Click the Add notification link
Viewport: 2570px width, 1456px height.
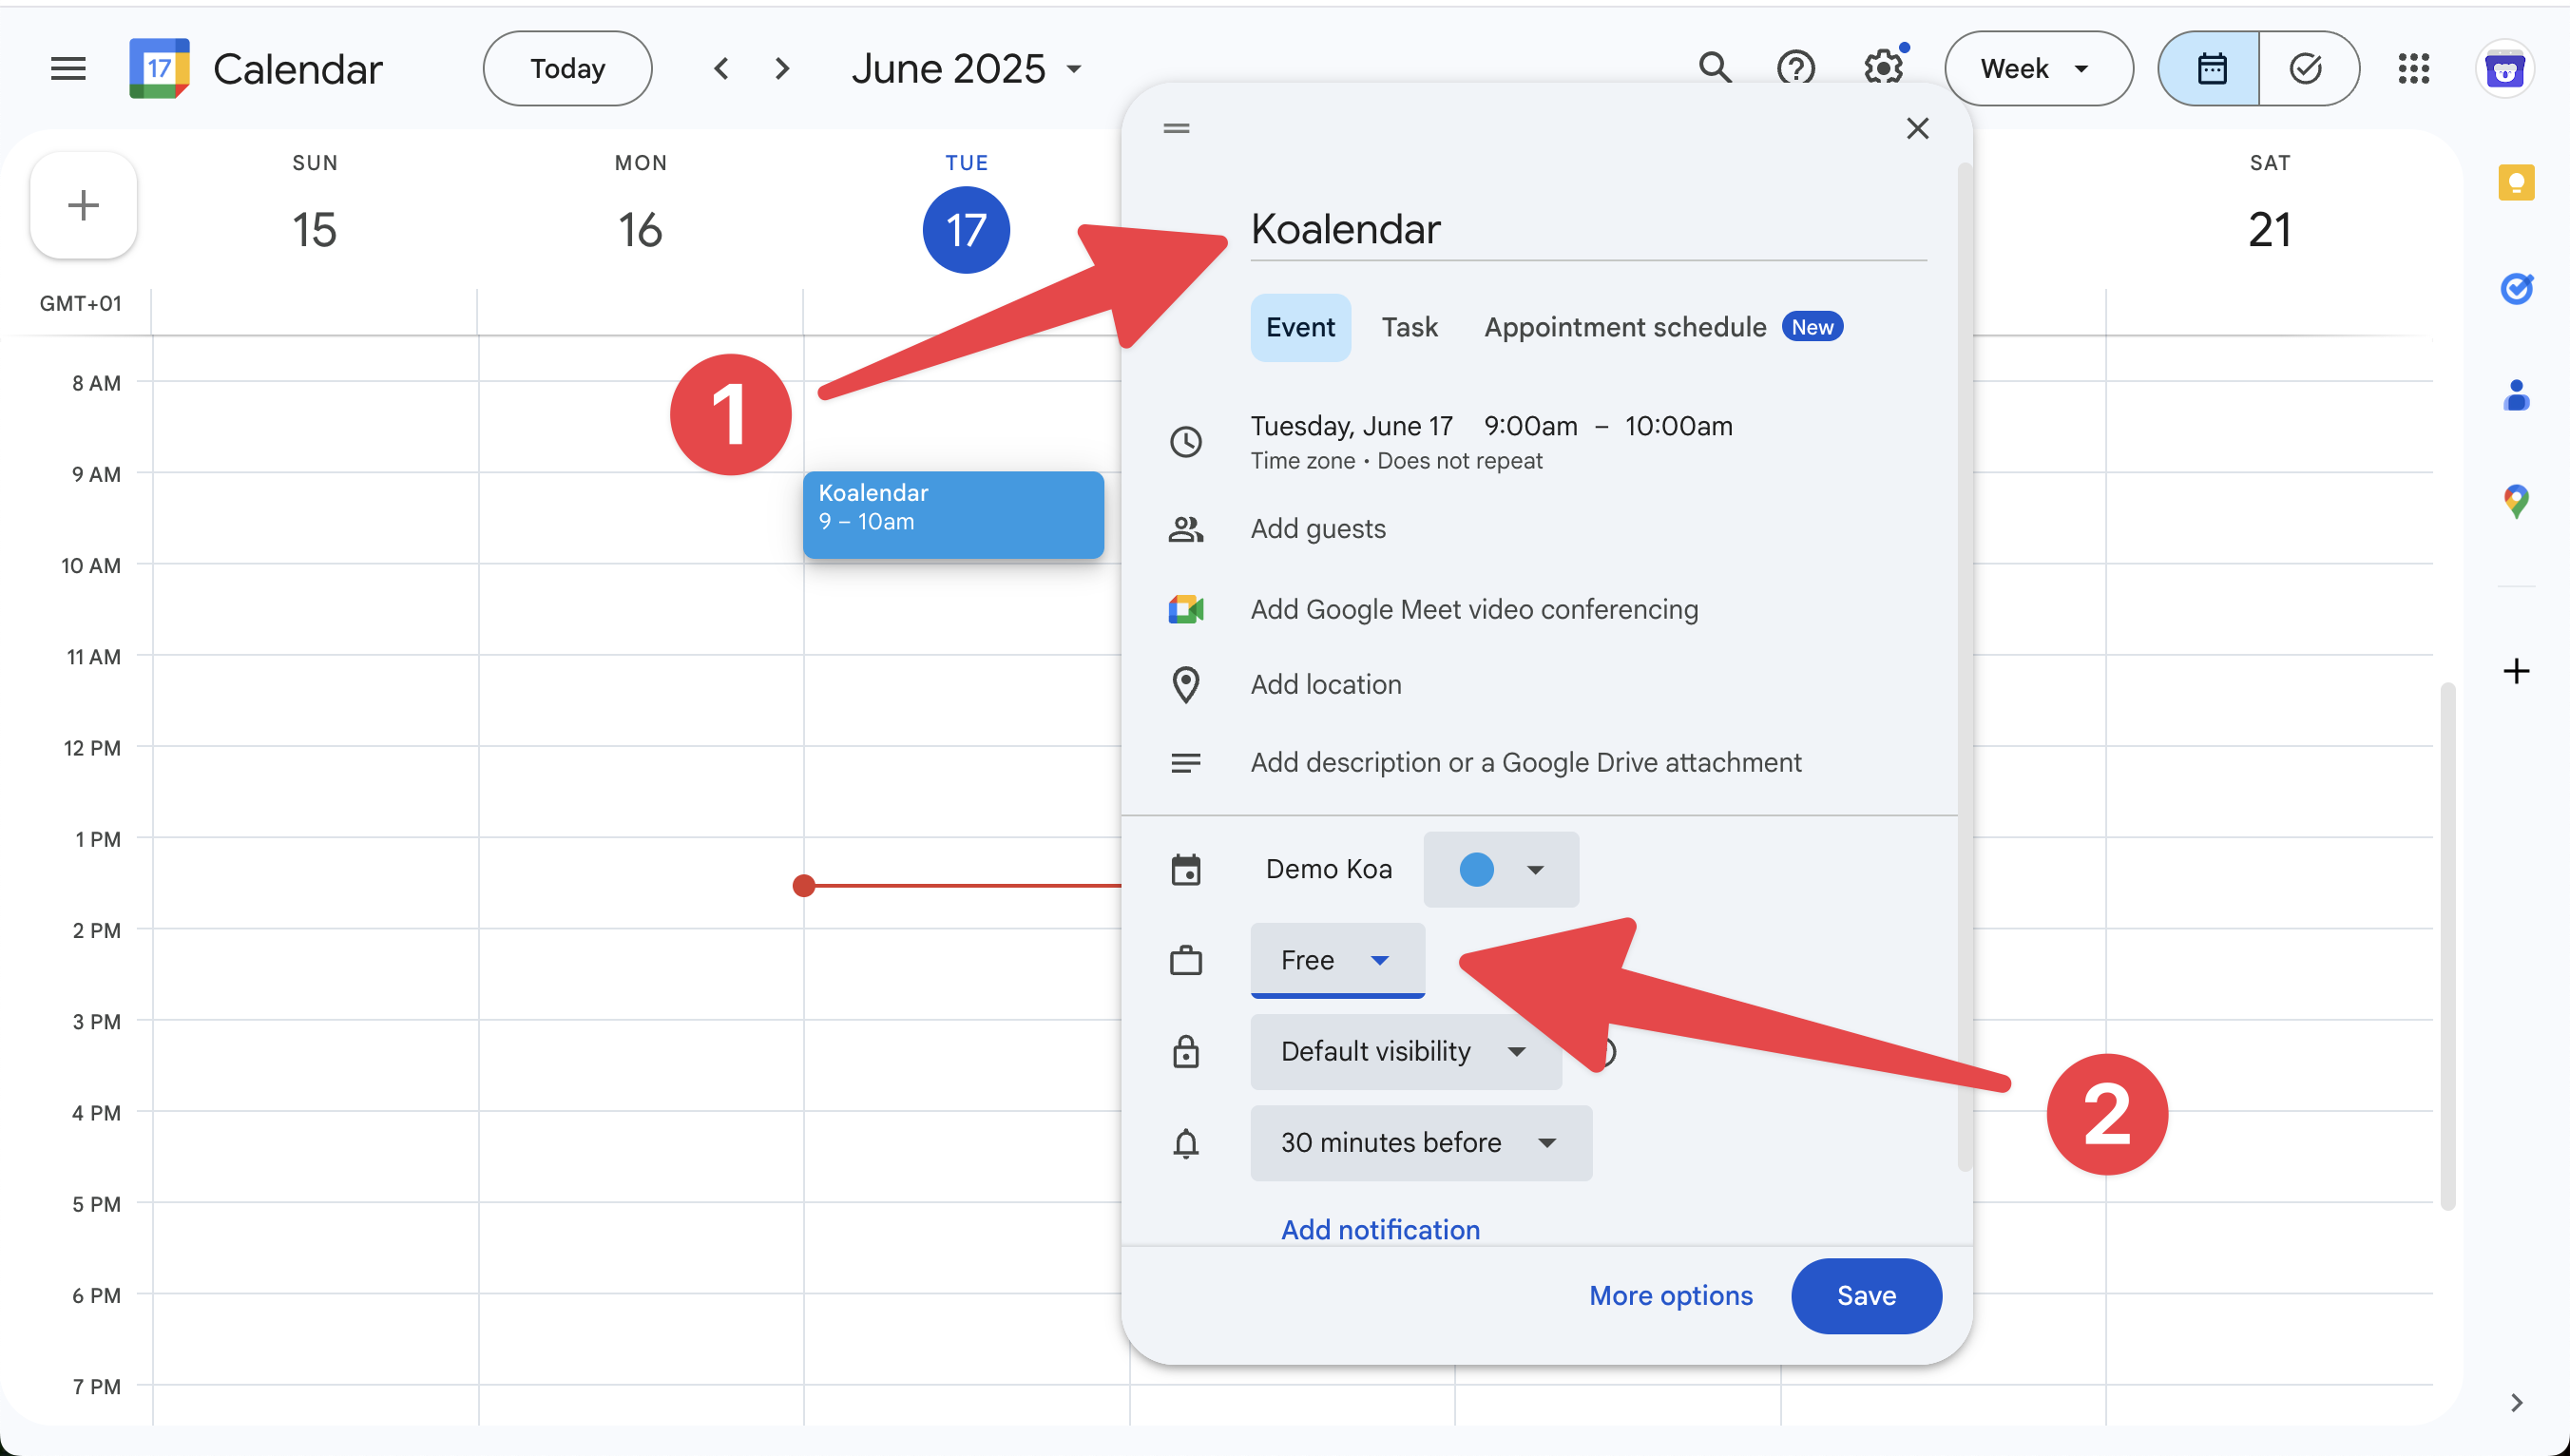tap(1380, 1230)
